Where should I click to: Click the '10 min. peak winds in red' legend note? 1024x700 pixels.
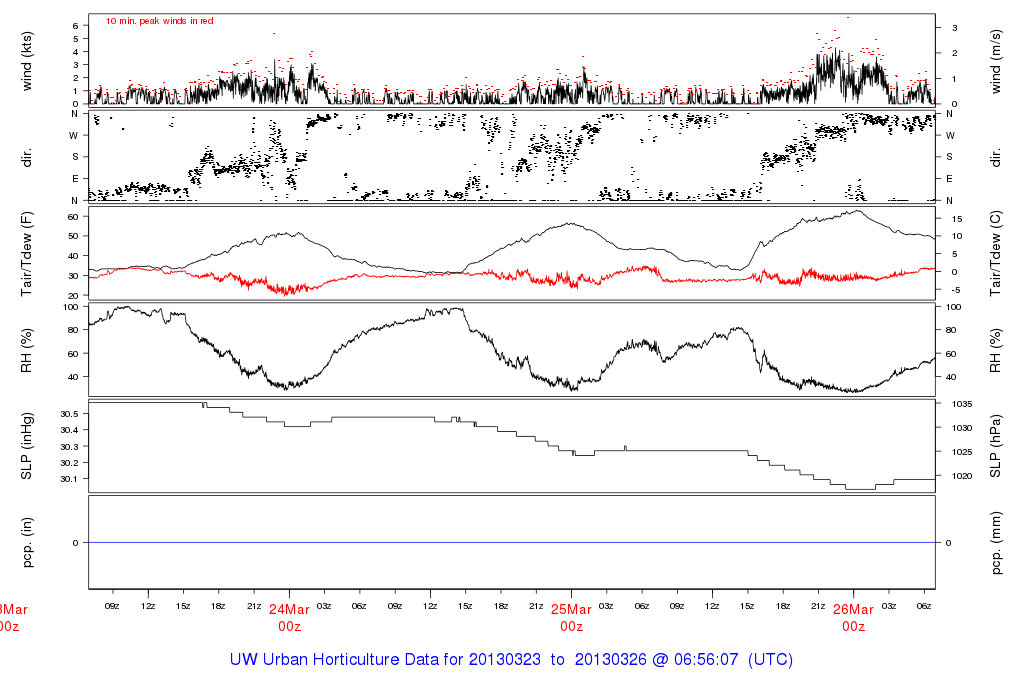coord(159,21)
